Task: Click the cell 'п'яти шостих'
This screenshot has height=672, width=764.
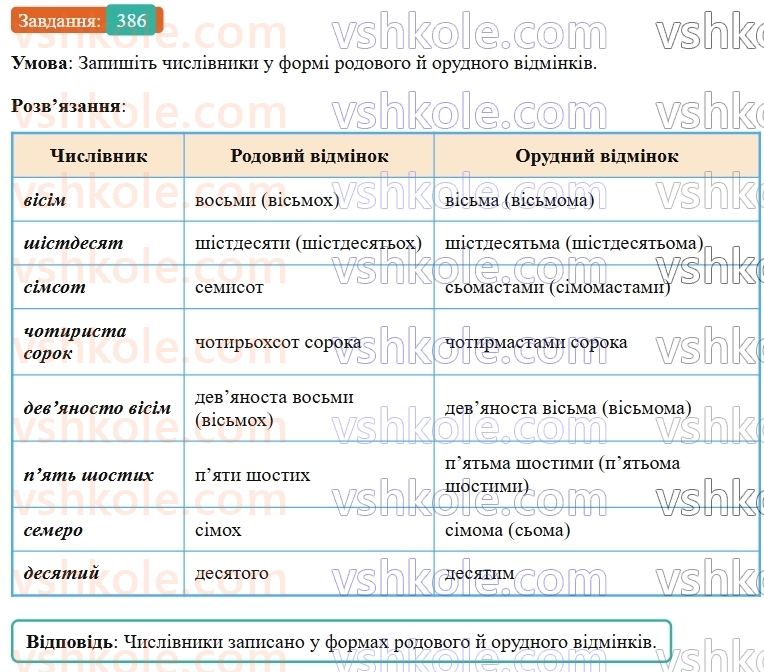Action: [309, 475]
